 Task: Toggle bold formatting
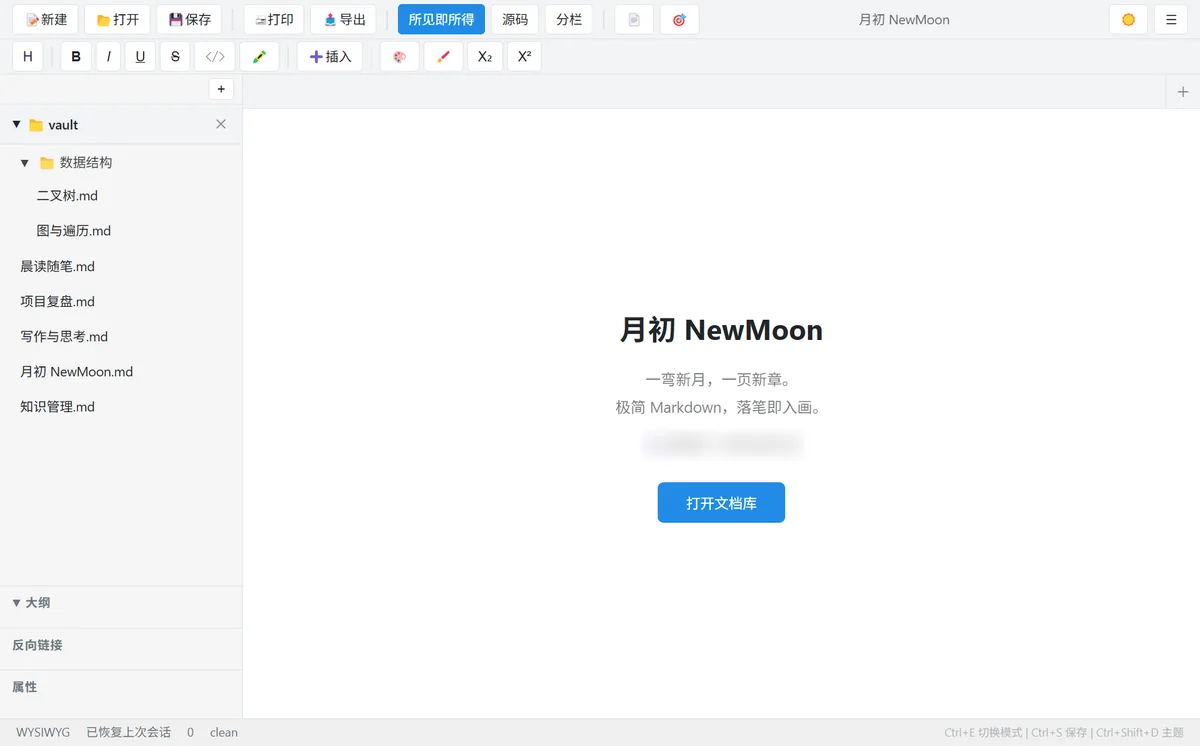tap(76, 56)
